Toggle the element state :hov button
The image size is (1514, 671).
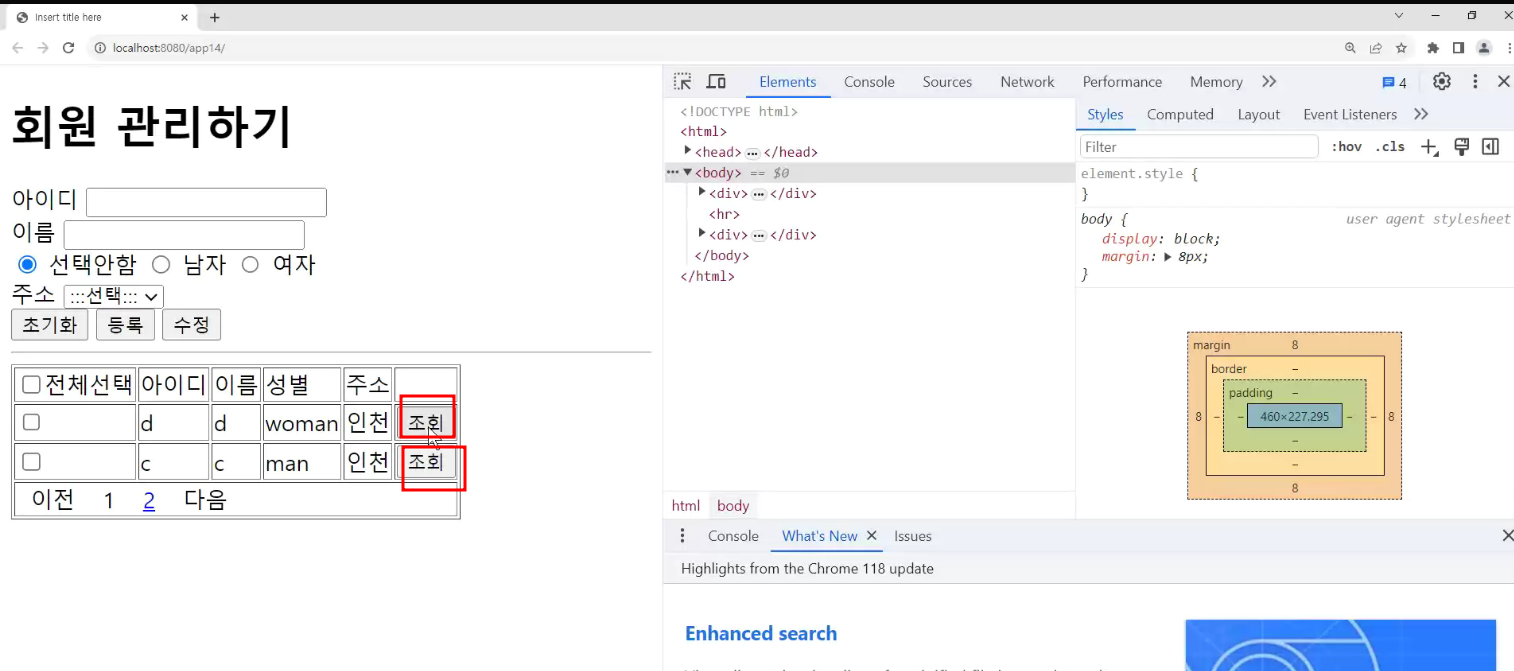(x=1346, y=147)
